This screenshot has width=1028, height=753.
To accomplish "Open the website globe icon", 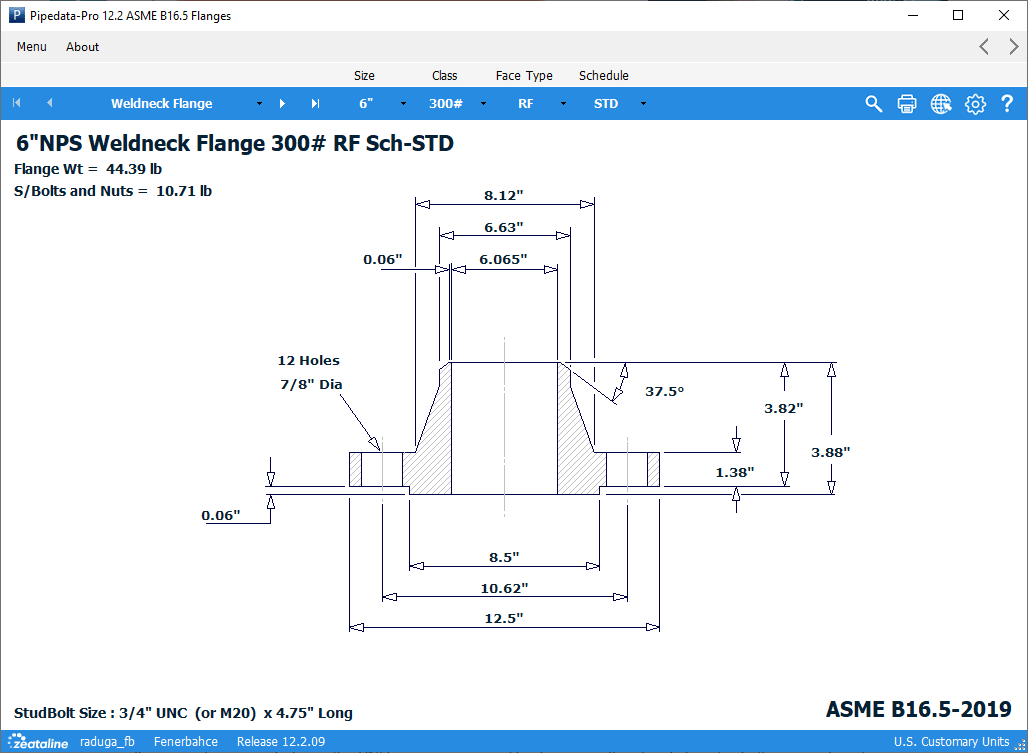I will [941, 103].
